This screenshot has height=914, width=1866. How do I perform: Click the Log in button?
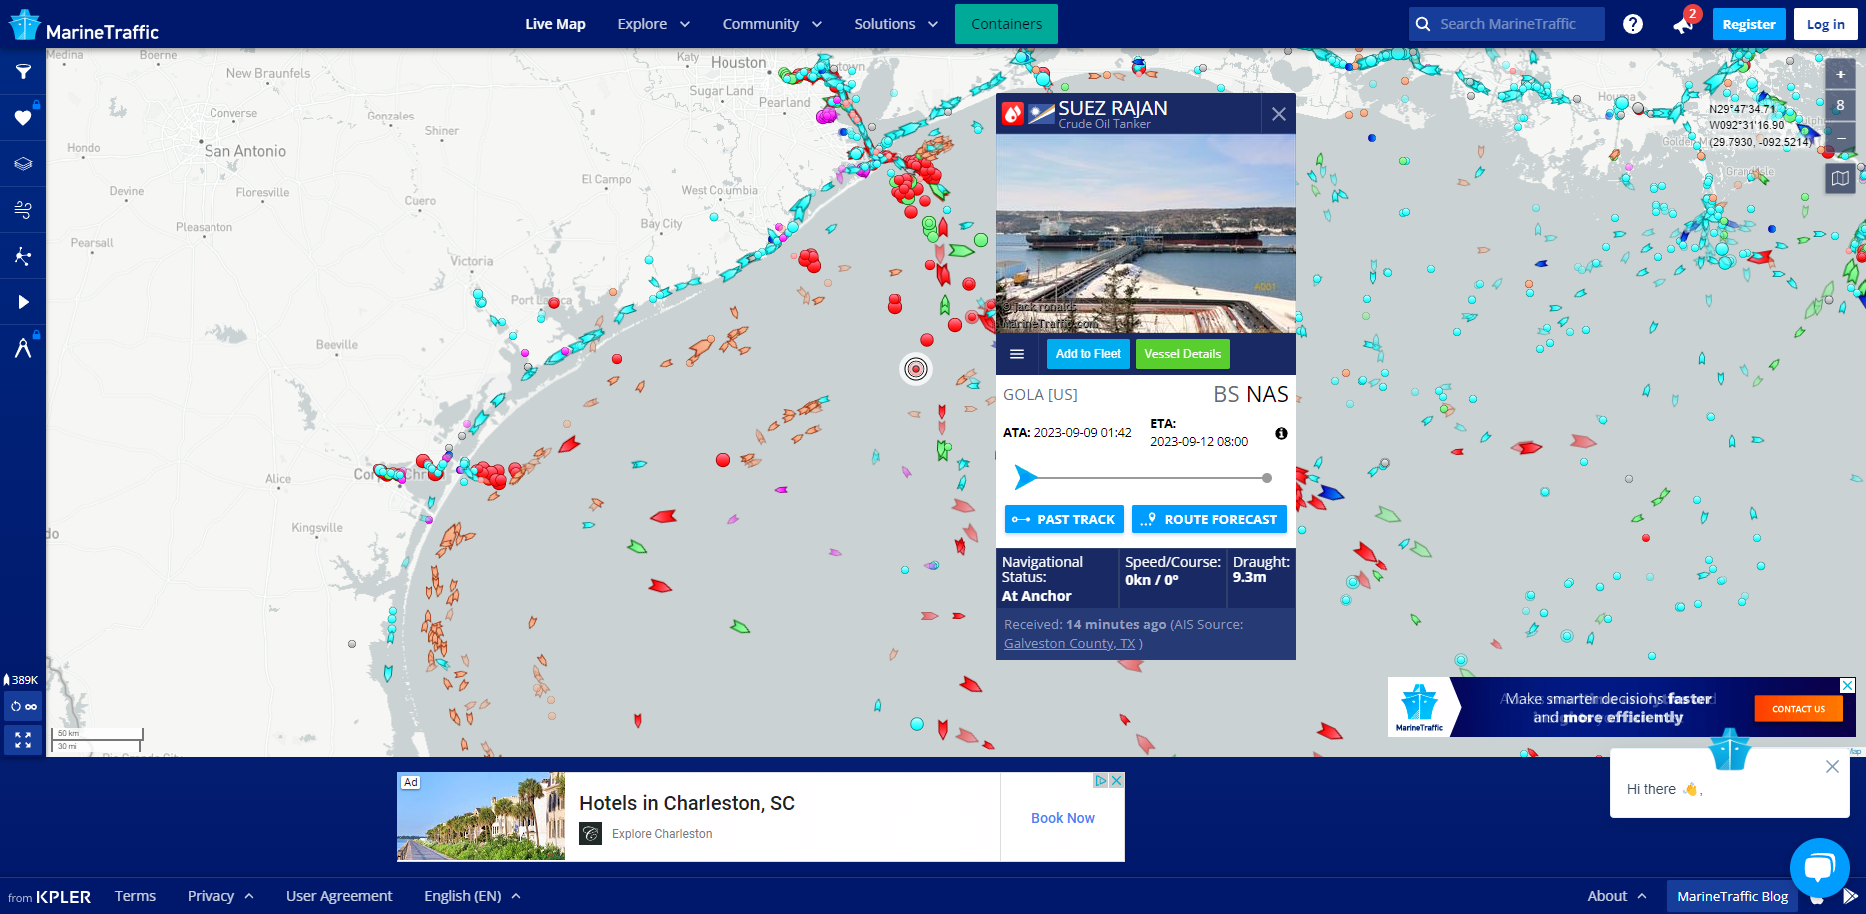click(1826, 24)
